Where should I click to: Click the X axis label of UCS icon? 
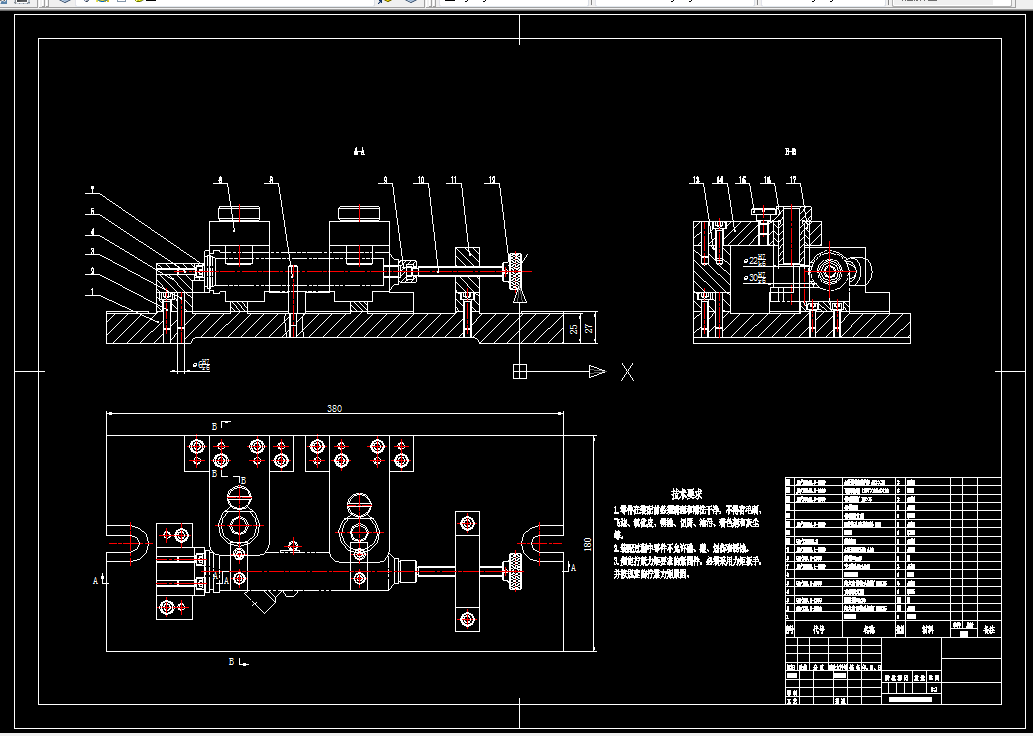[x=627, y=372]
